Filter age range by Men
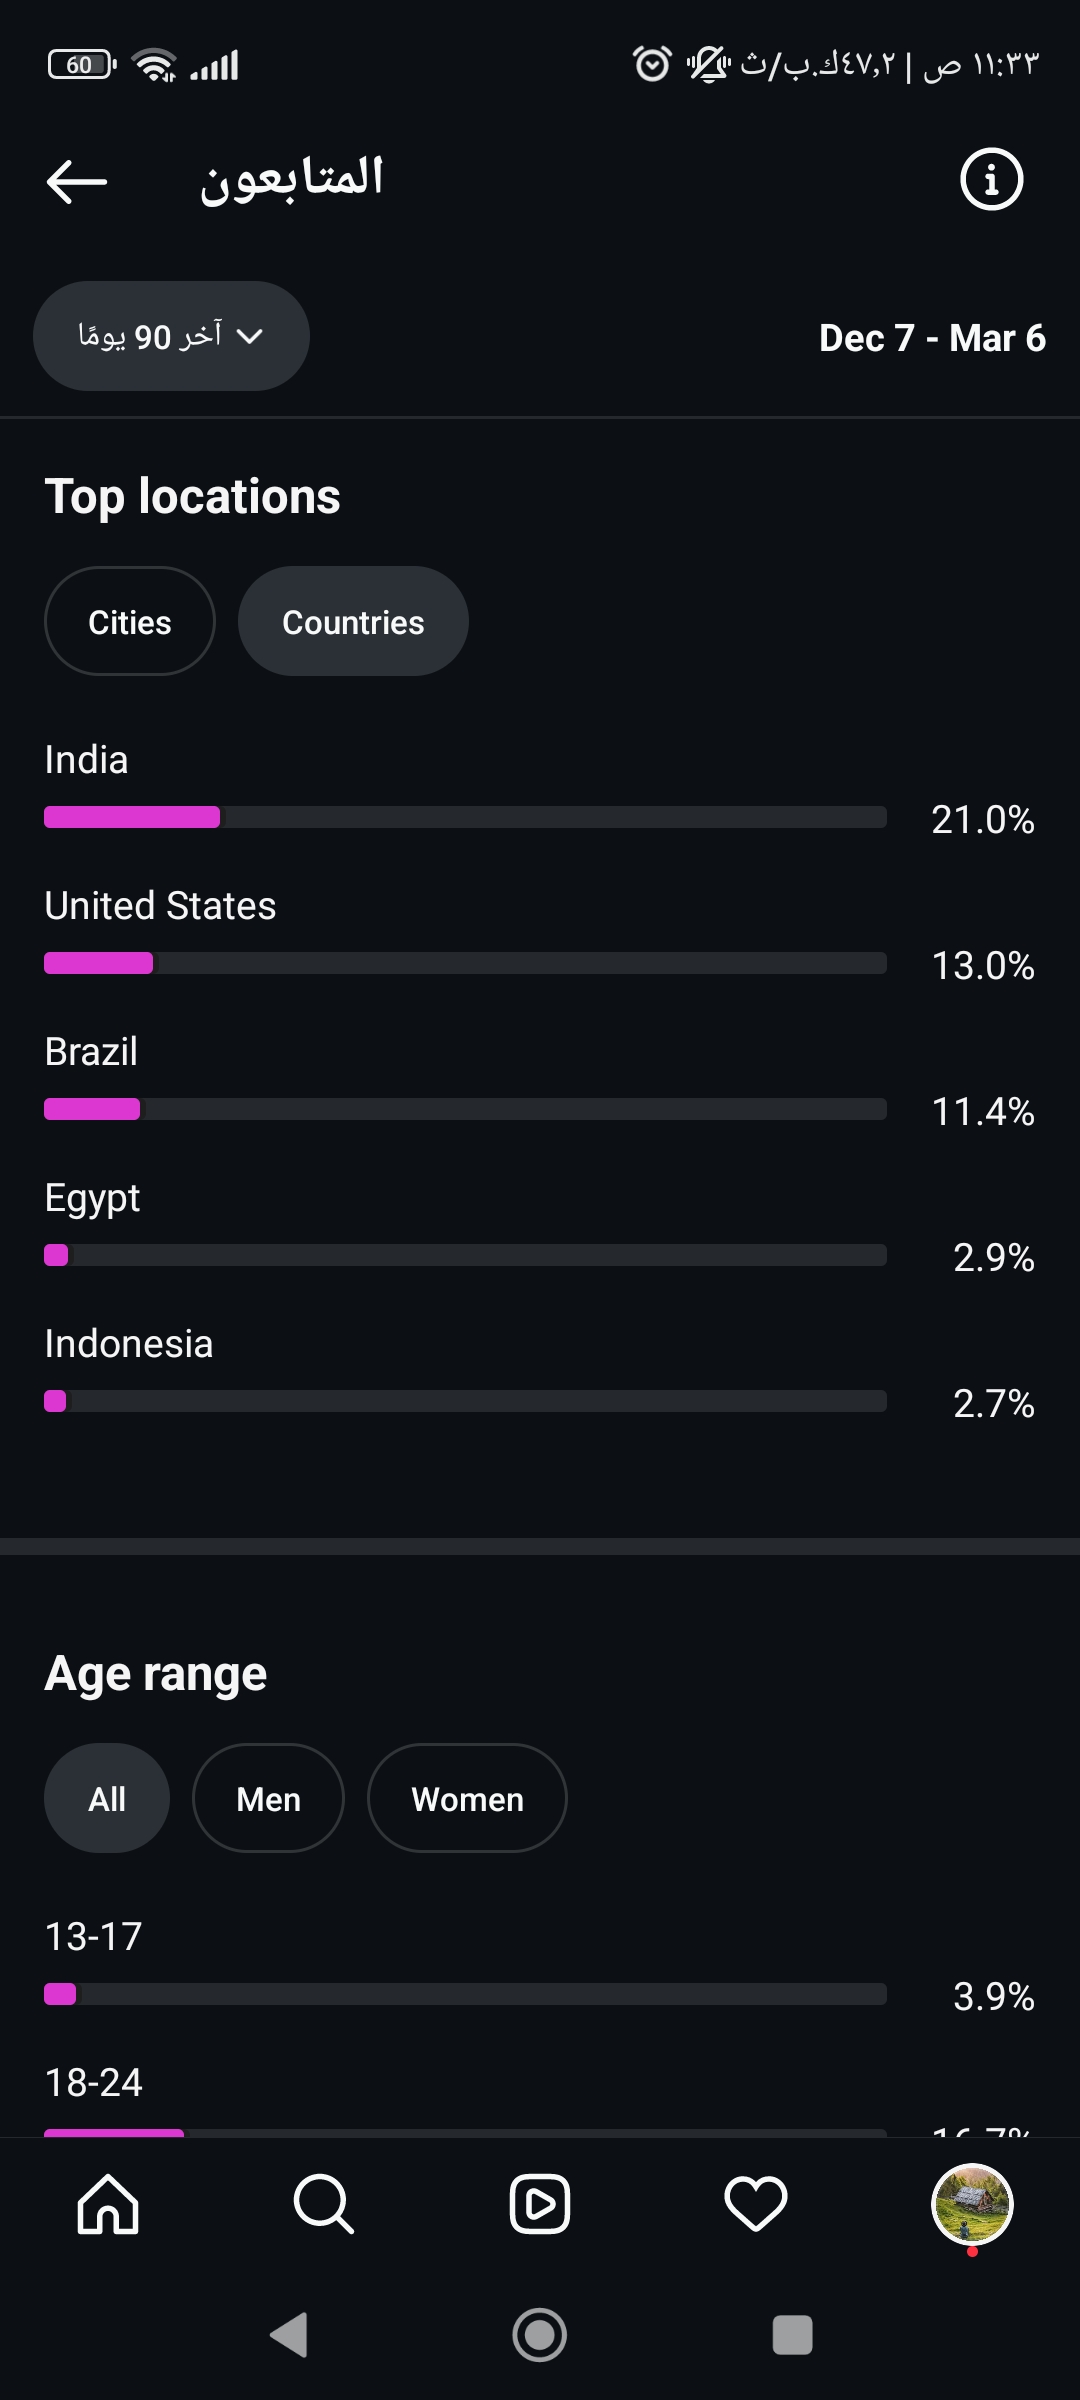1080x2400 pixels. tap(268, 1799)
